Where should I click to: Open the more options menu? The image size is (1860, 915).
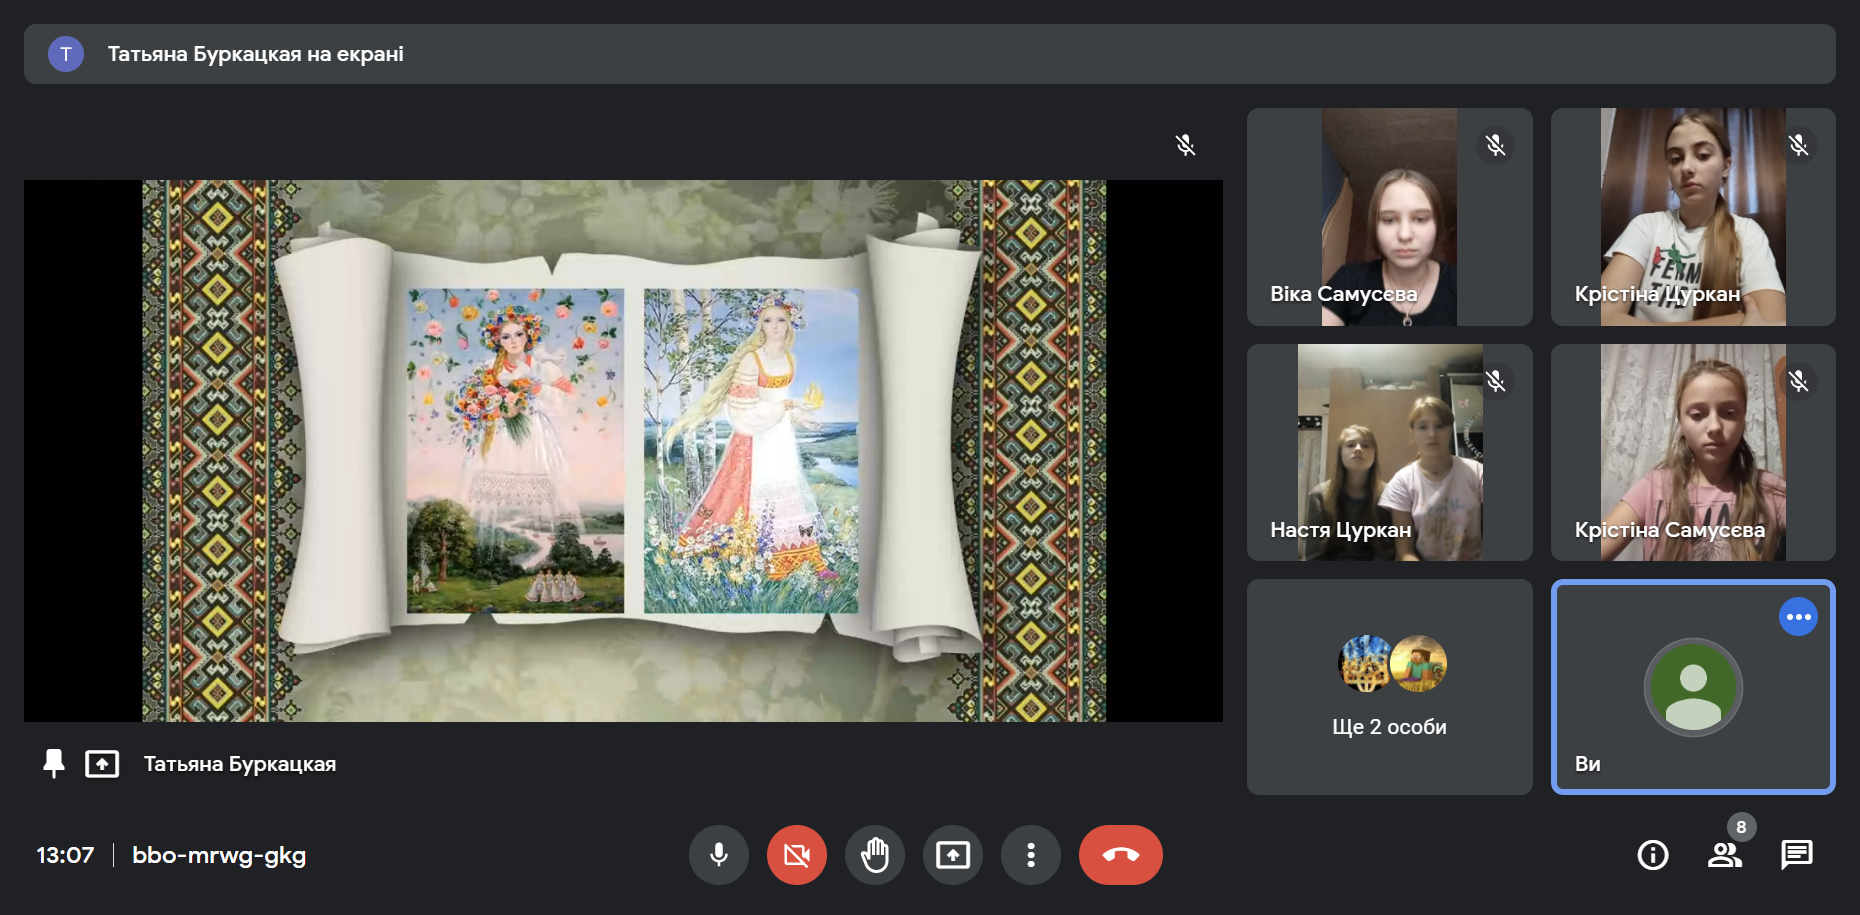[1030, 855]
